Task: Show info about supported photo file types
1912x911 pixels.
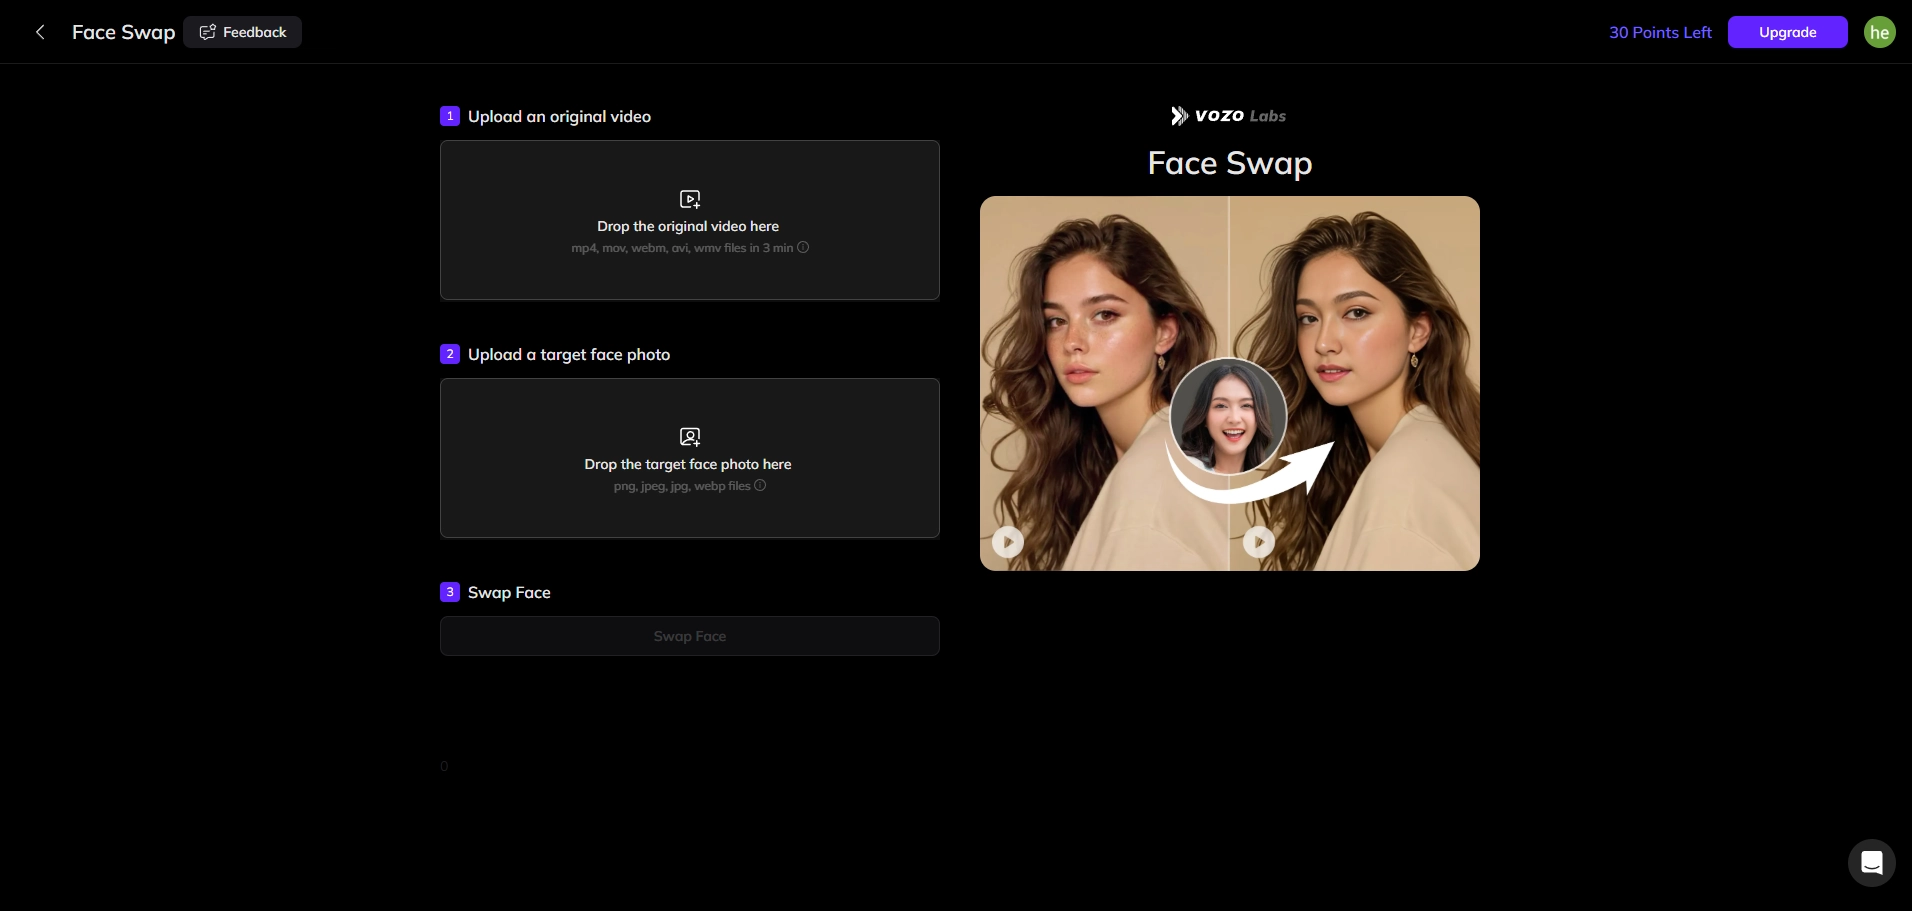Action: tap(760, 485)
